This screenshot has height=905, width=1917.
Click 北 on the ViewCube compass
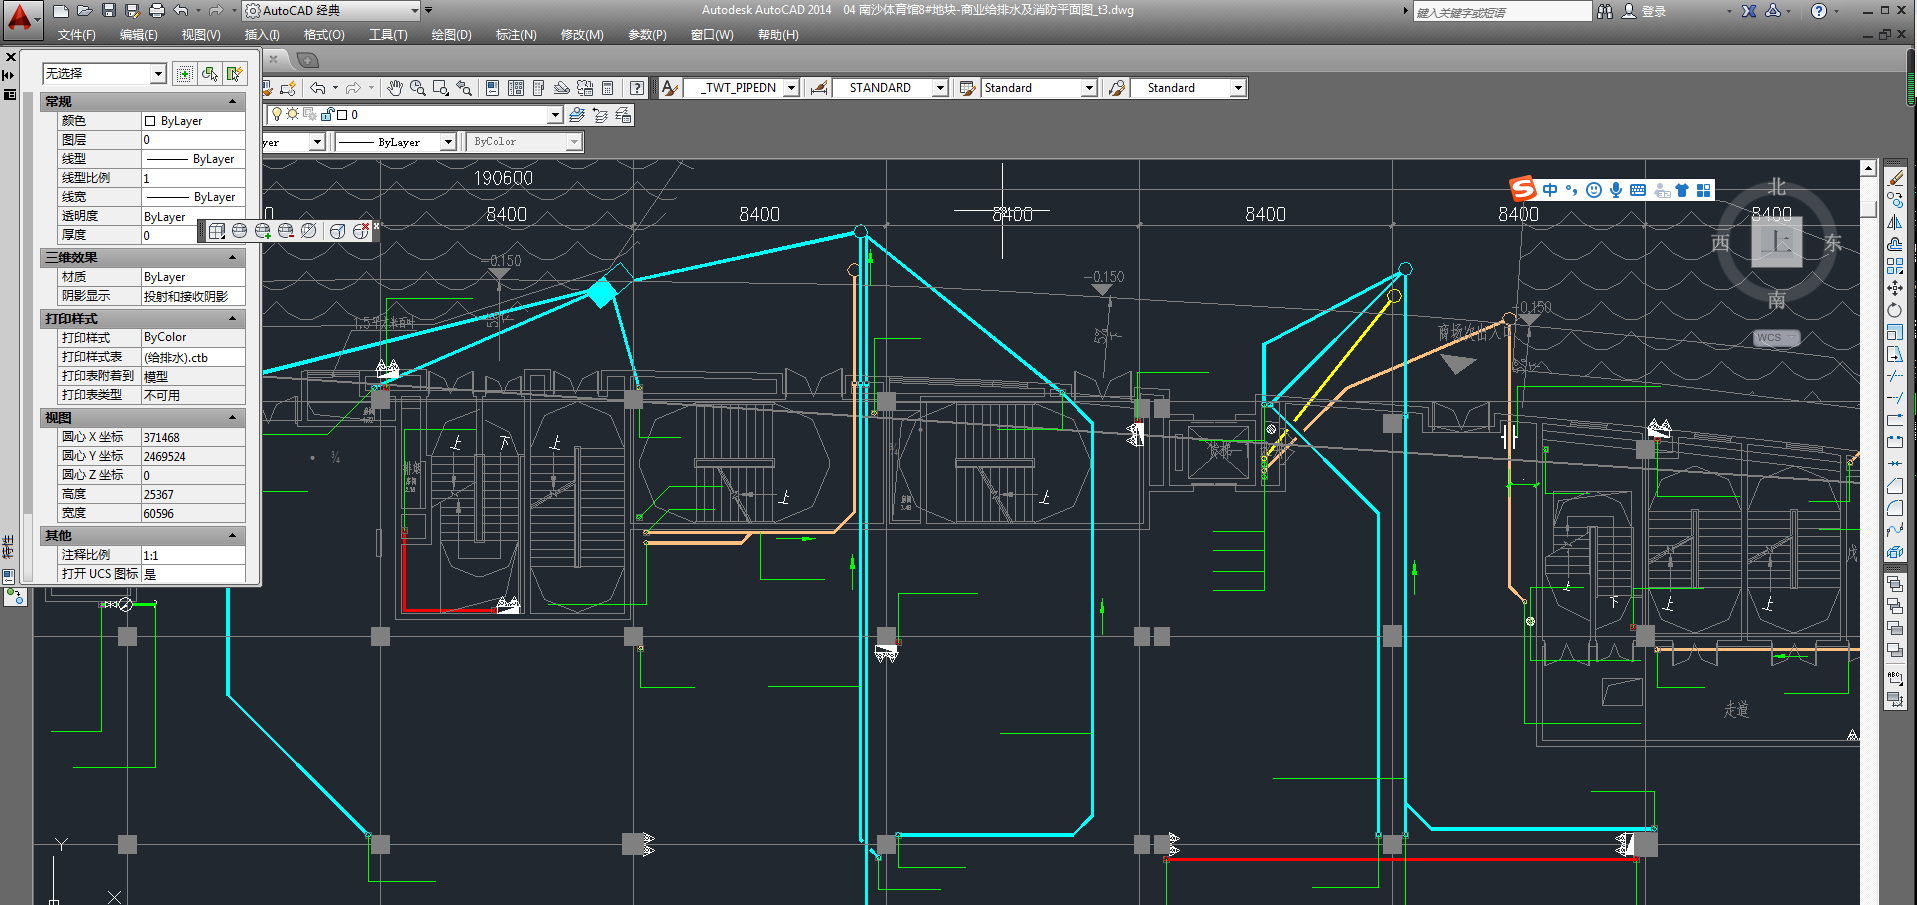coord(1777,187)
